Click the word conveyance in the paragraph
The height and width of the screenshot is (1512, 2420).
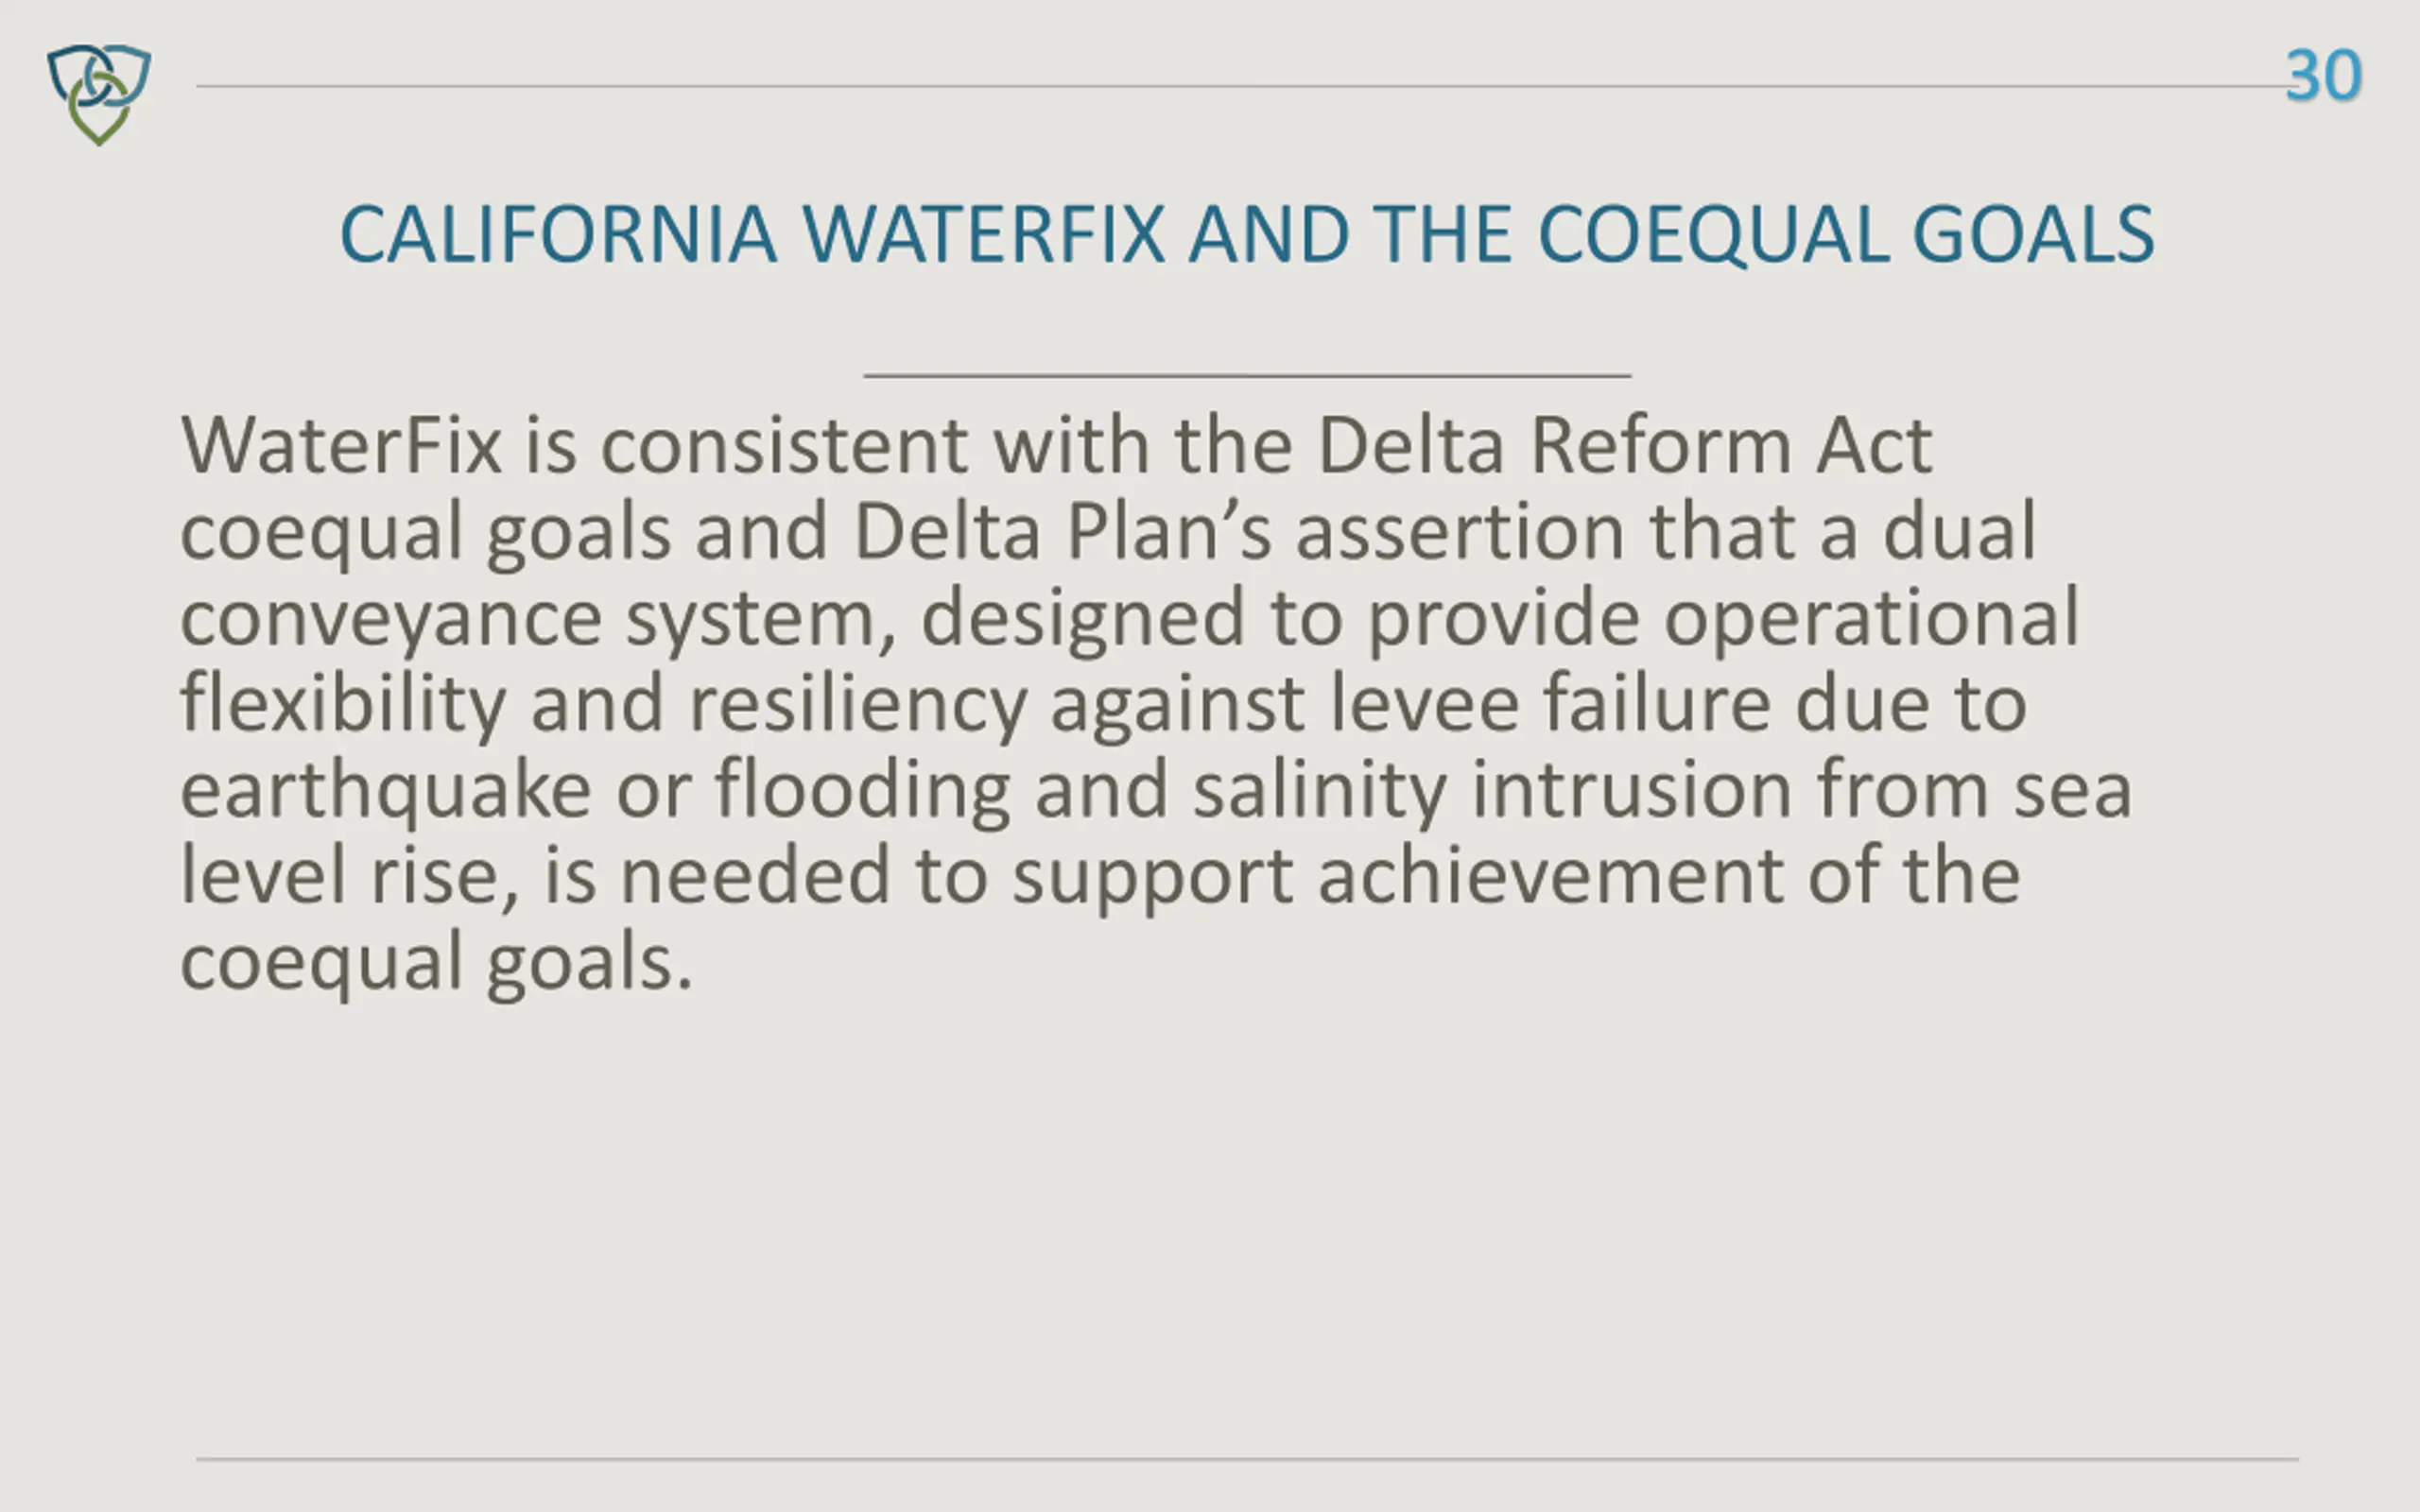(391, 618)
